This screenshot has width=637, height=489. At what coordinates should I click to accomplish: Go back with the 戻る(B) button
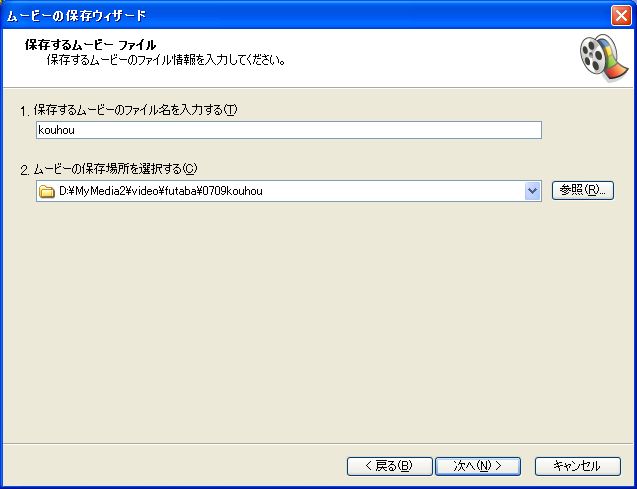point(389,466)
